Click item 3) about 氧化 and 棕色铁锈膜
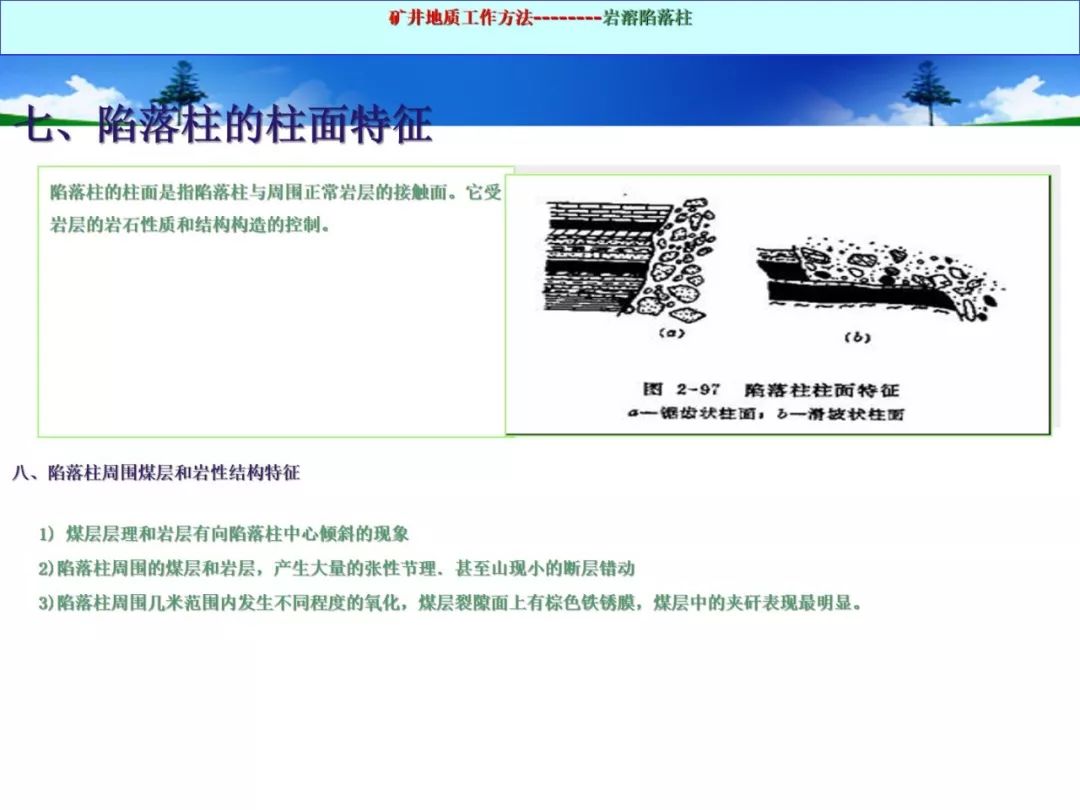This screenshot has height=810, width=1080. [x=450, y=603]
